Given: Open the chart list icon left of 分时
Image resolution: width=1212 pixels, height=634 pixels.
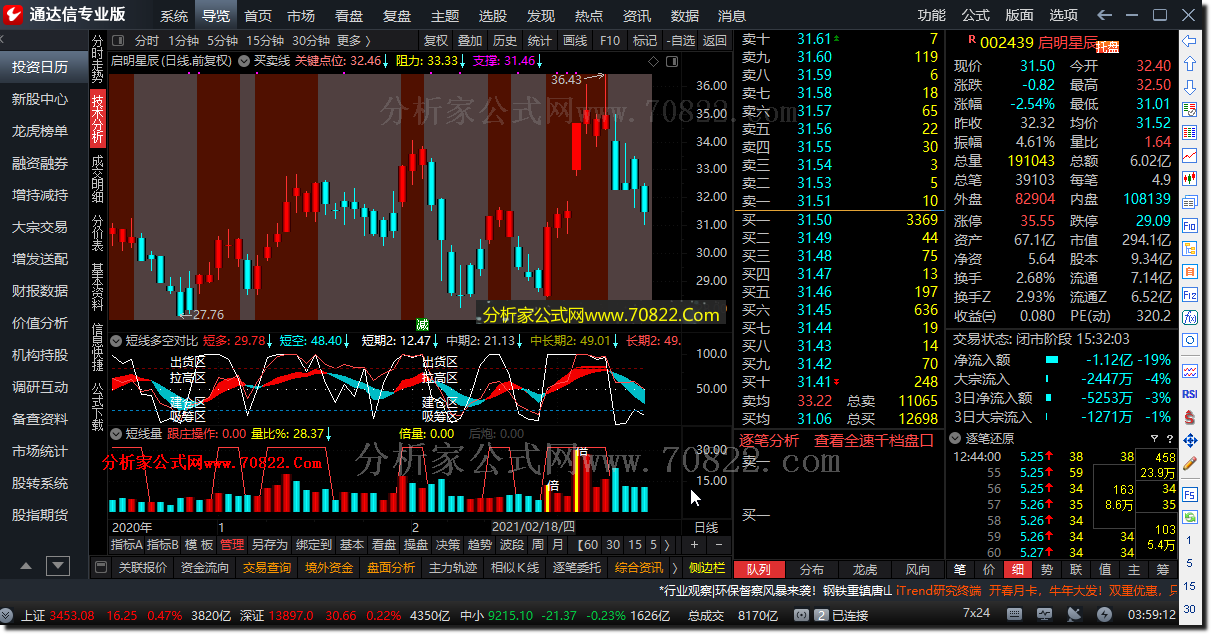Looking at the screenshot, I should [x=118, y=40].
